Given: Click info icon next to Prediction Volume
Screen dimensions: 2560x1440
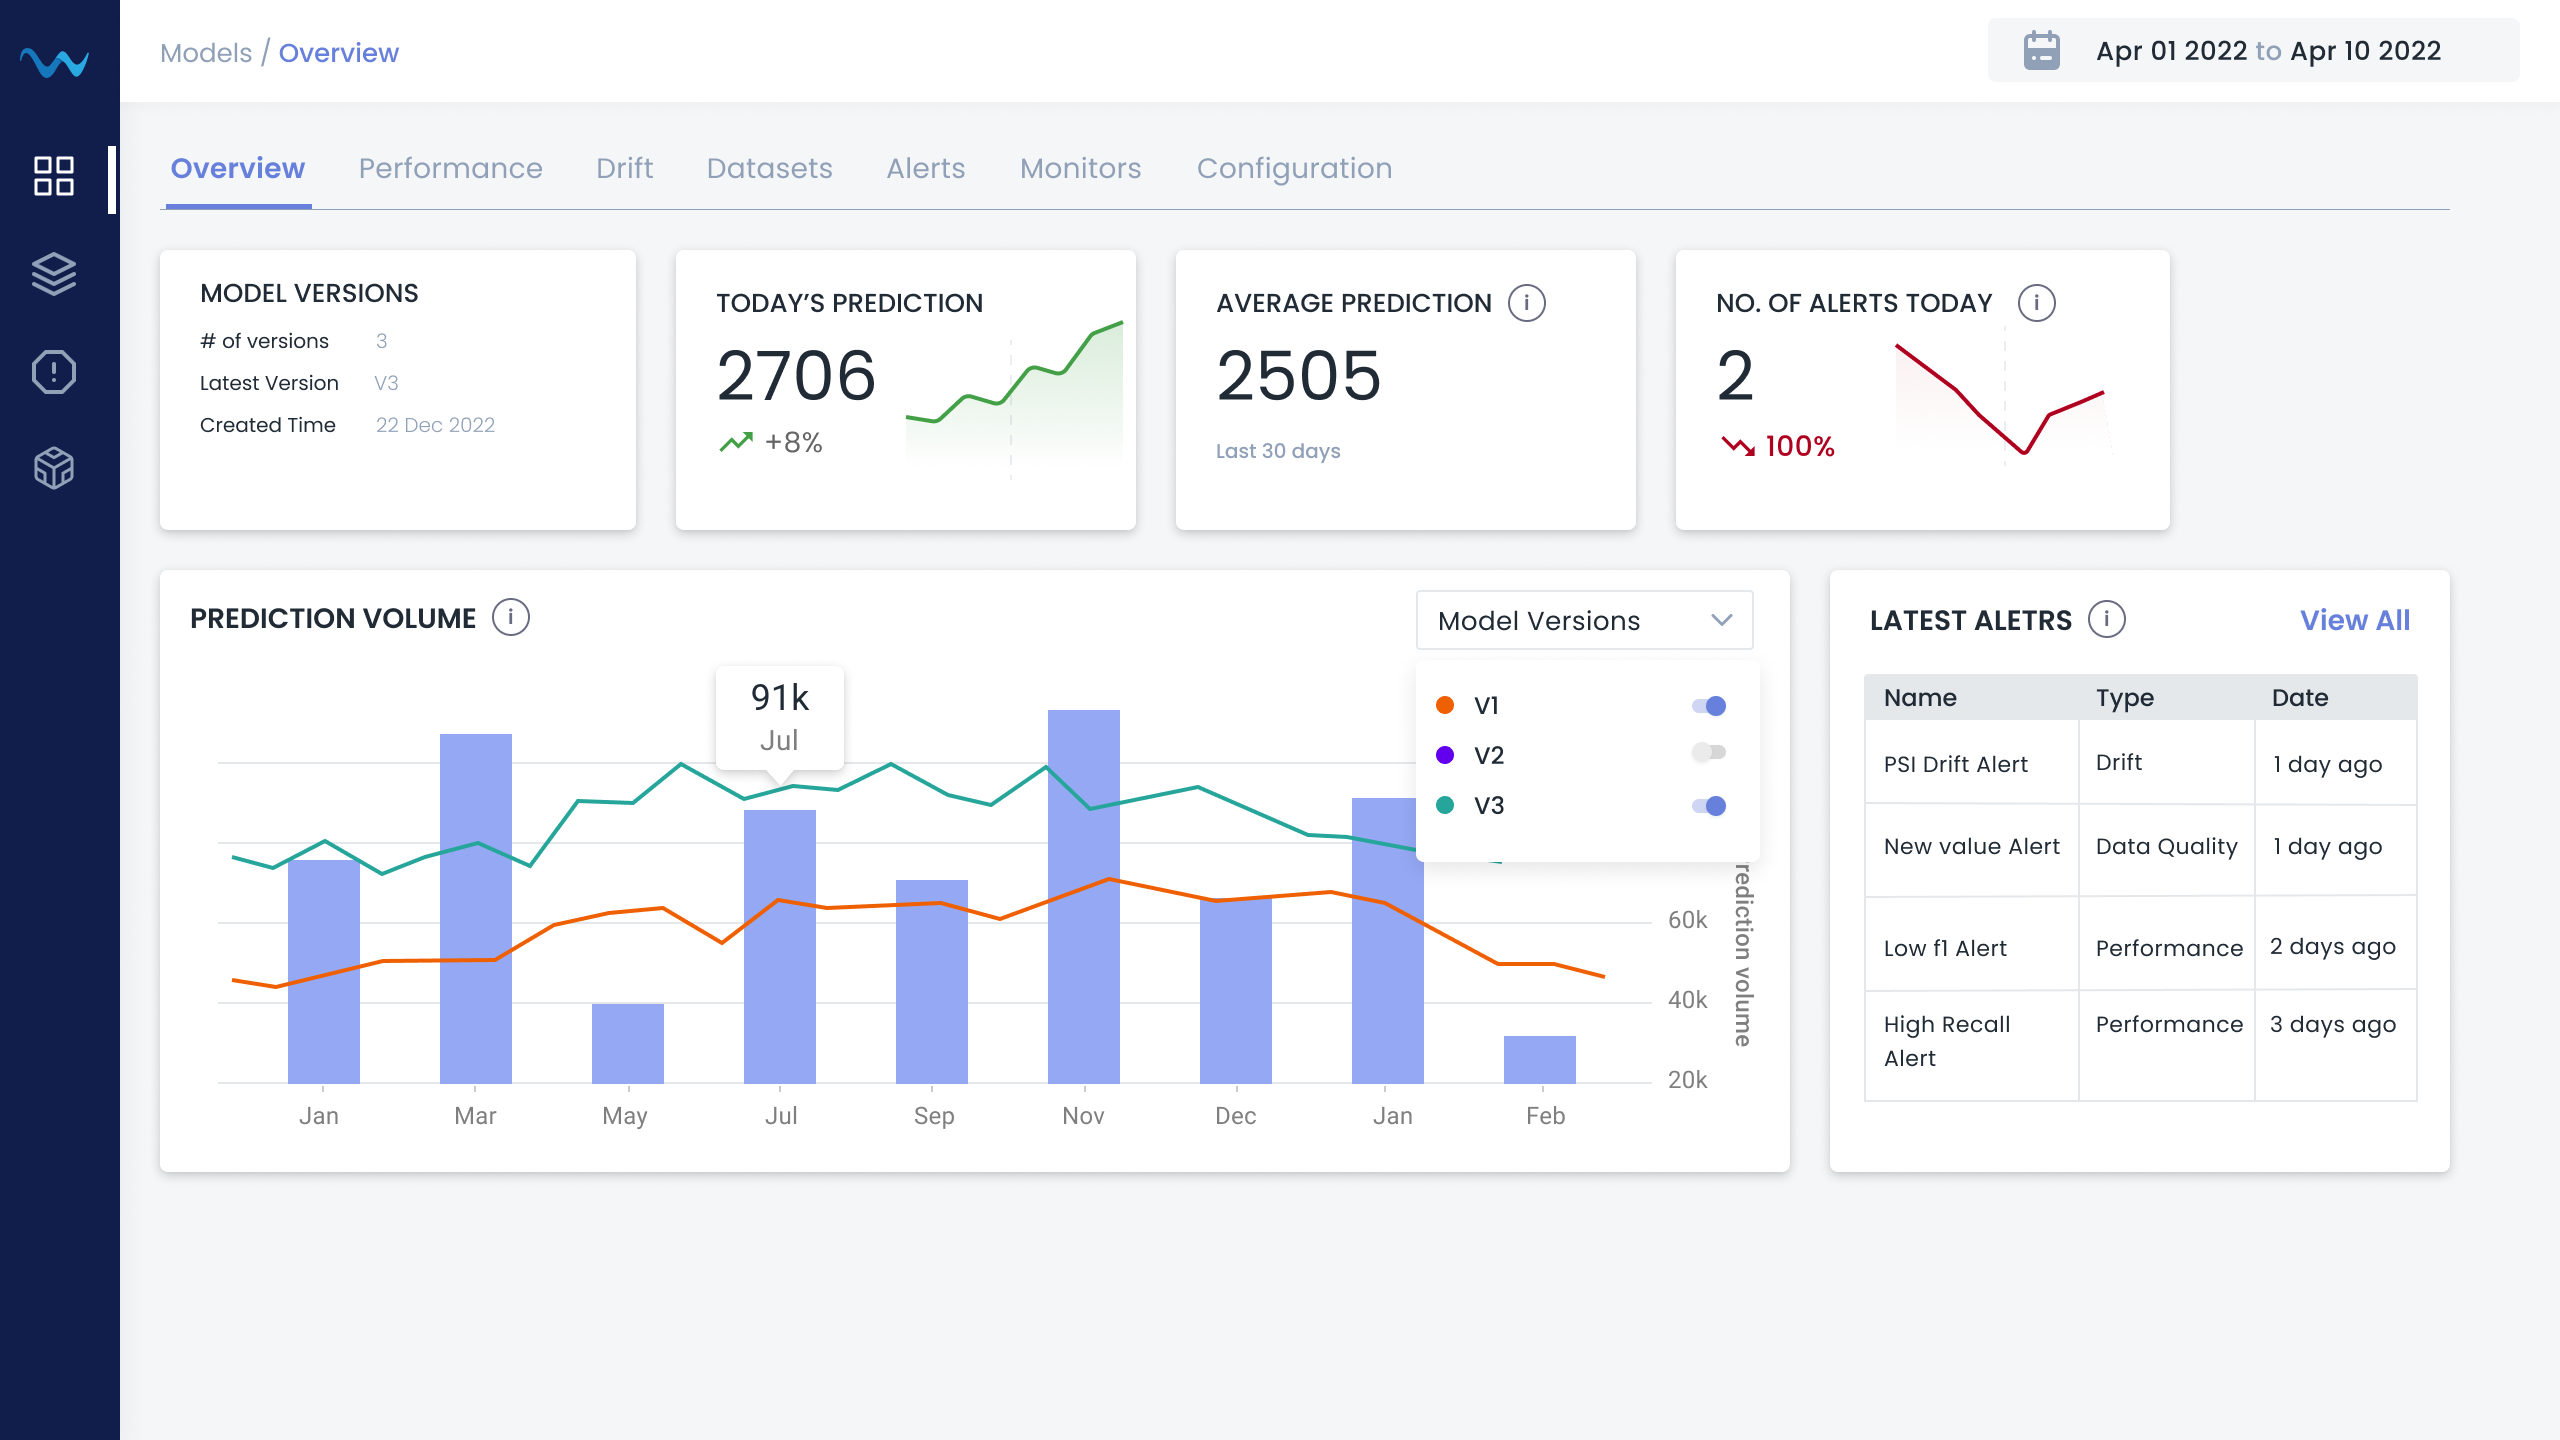Looking at the screenshot, I should point(510,618).
